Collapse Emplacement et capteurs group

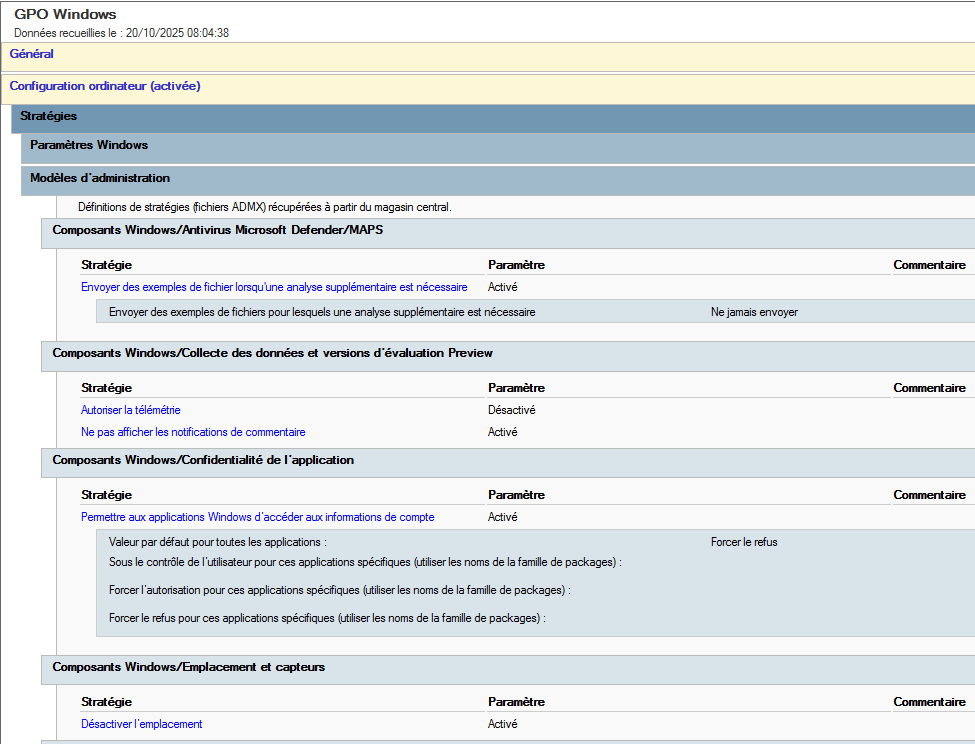188,667
